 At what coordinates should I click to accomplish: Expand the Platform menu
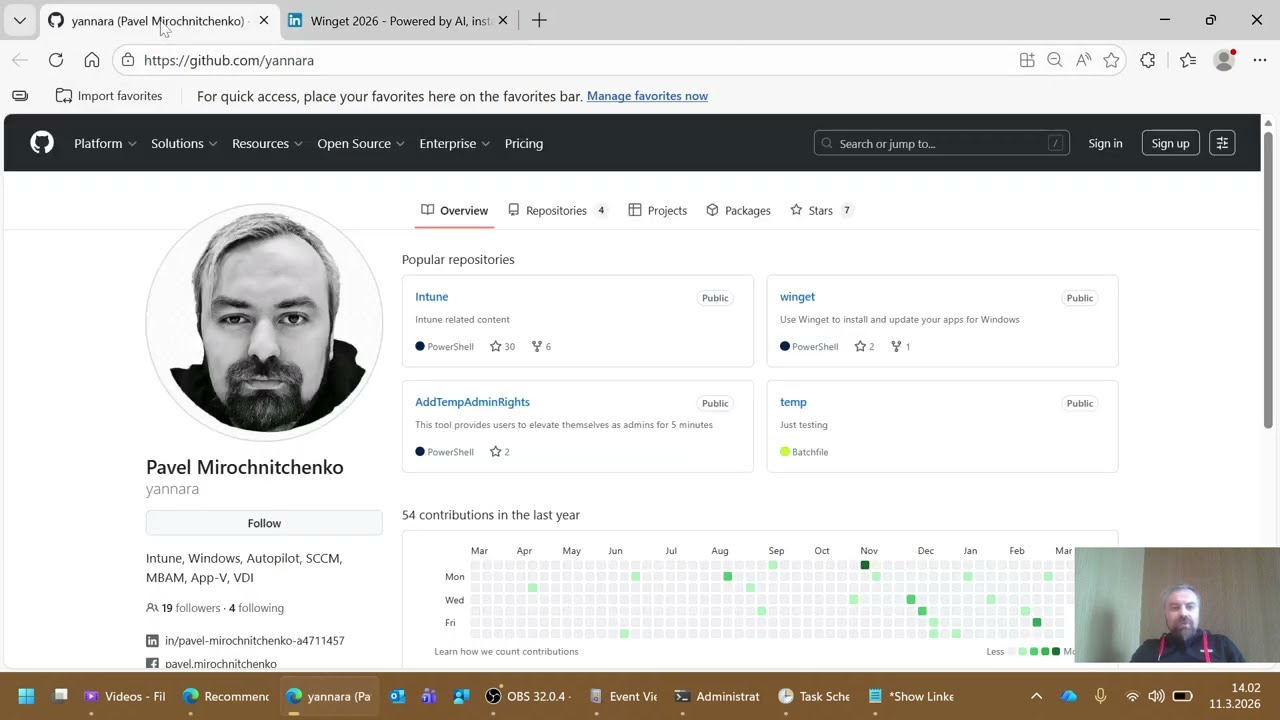click(x=105, y=143)
